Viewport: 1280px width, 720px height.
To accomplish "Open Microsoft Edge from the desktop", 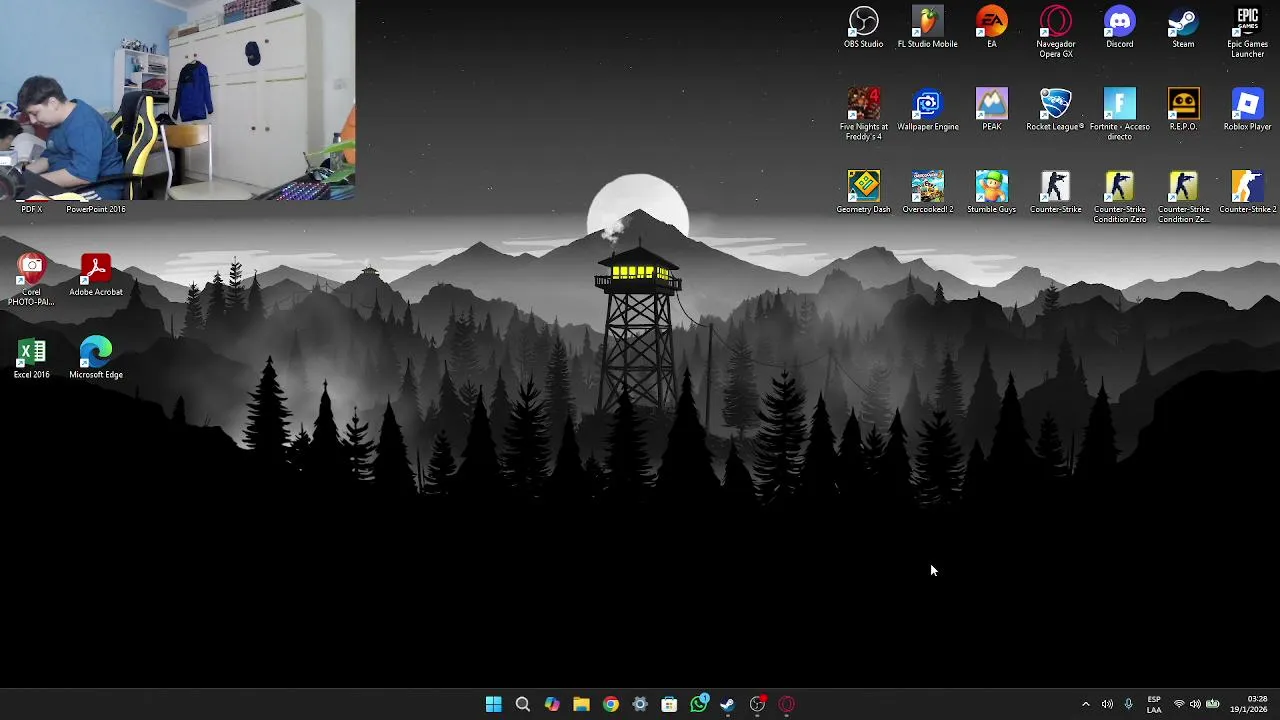I will coord(96,358).
